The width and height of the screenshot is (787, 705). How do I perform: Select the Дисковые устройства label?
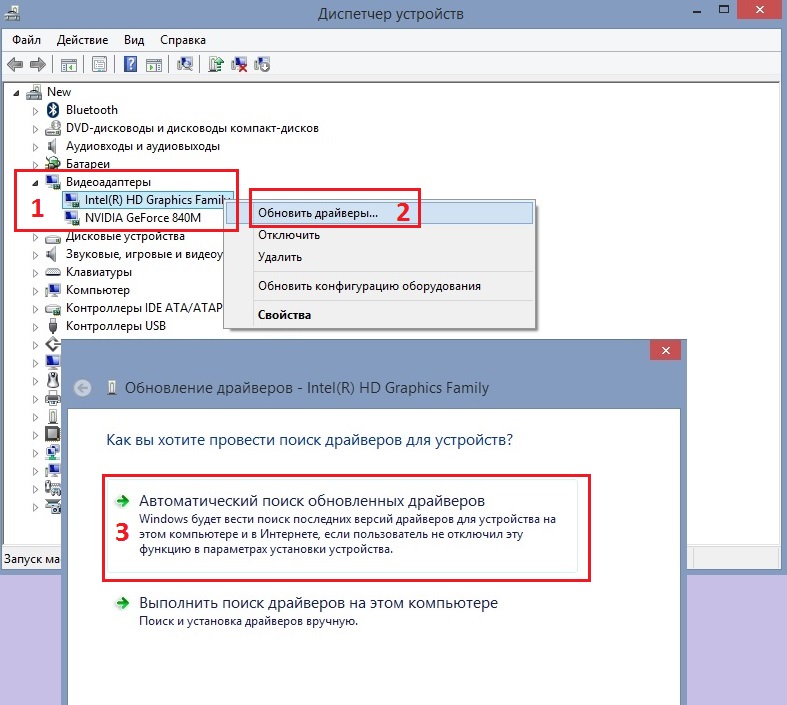tap(125, 236)
